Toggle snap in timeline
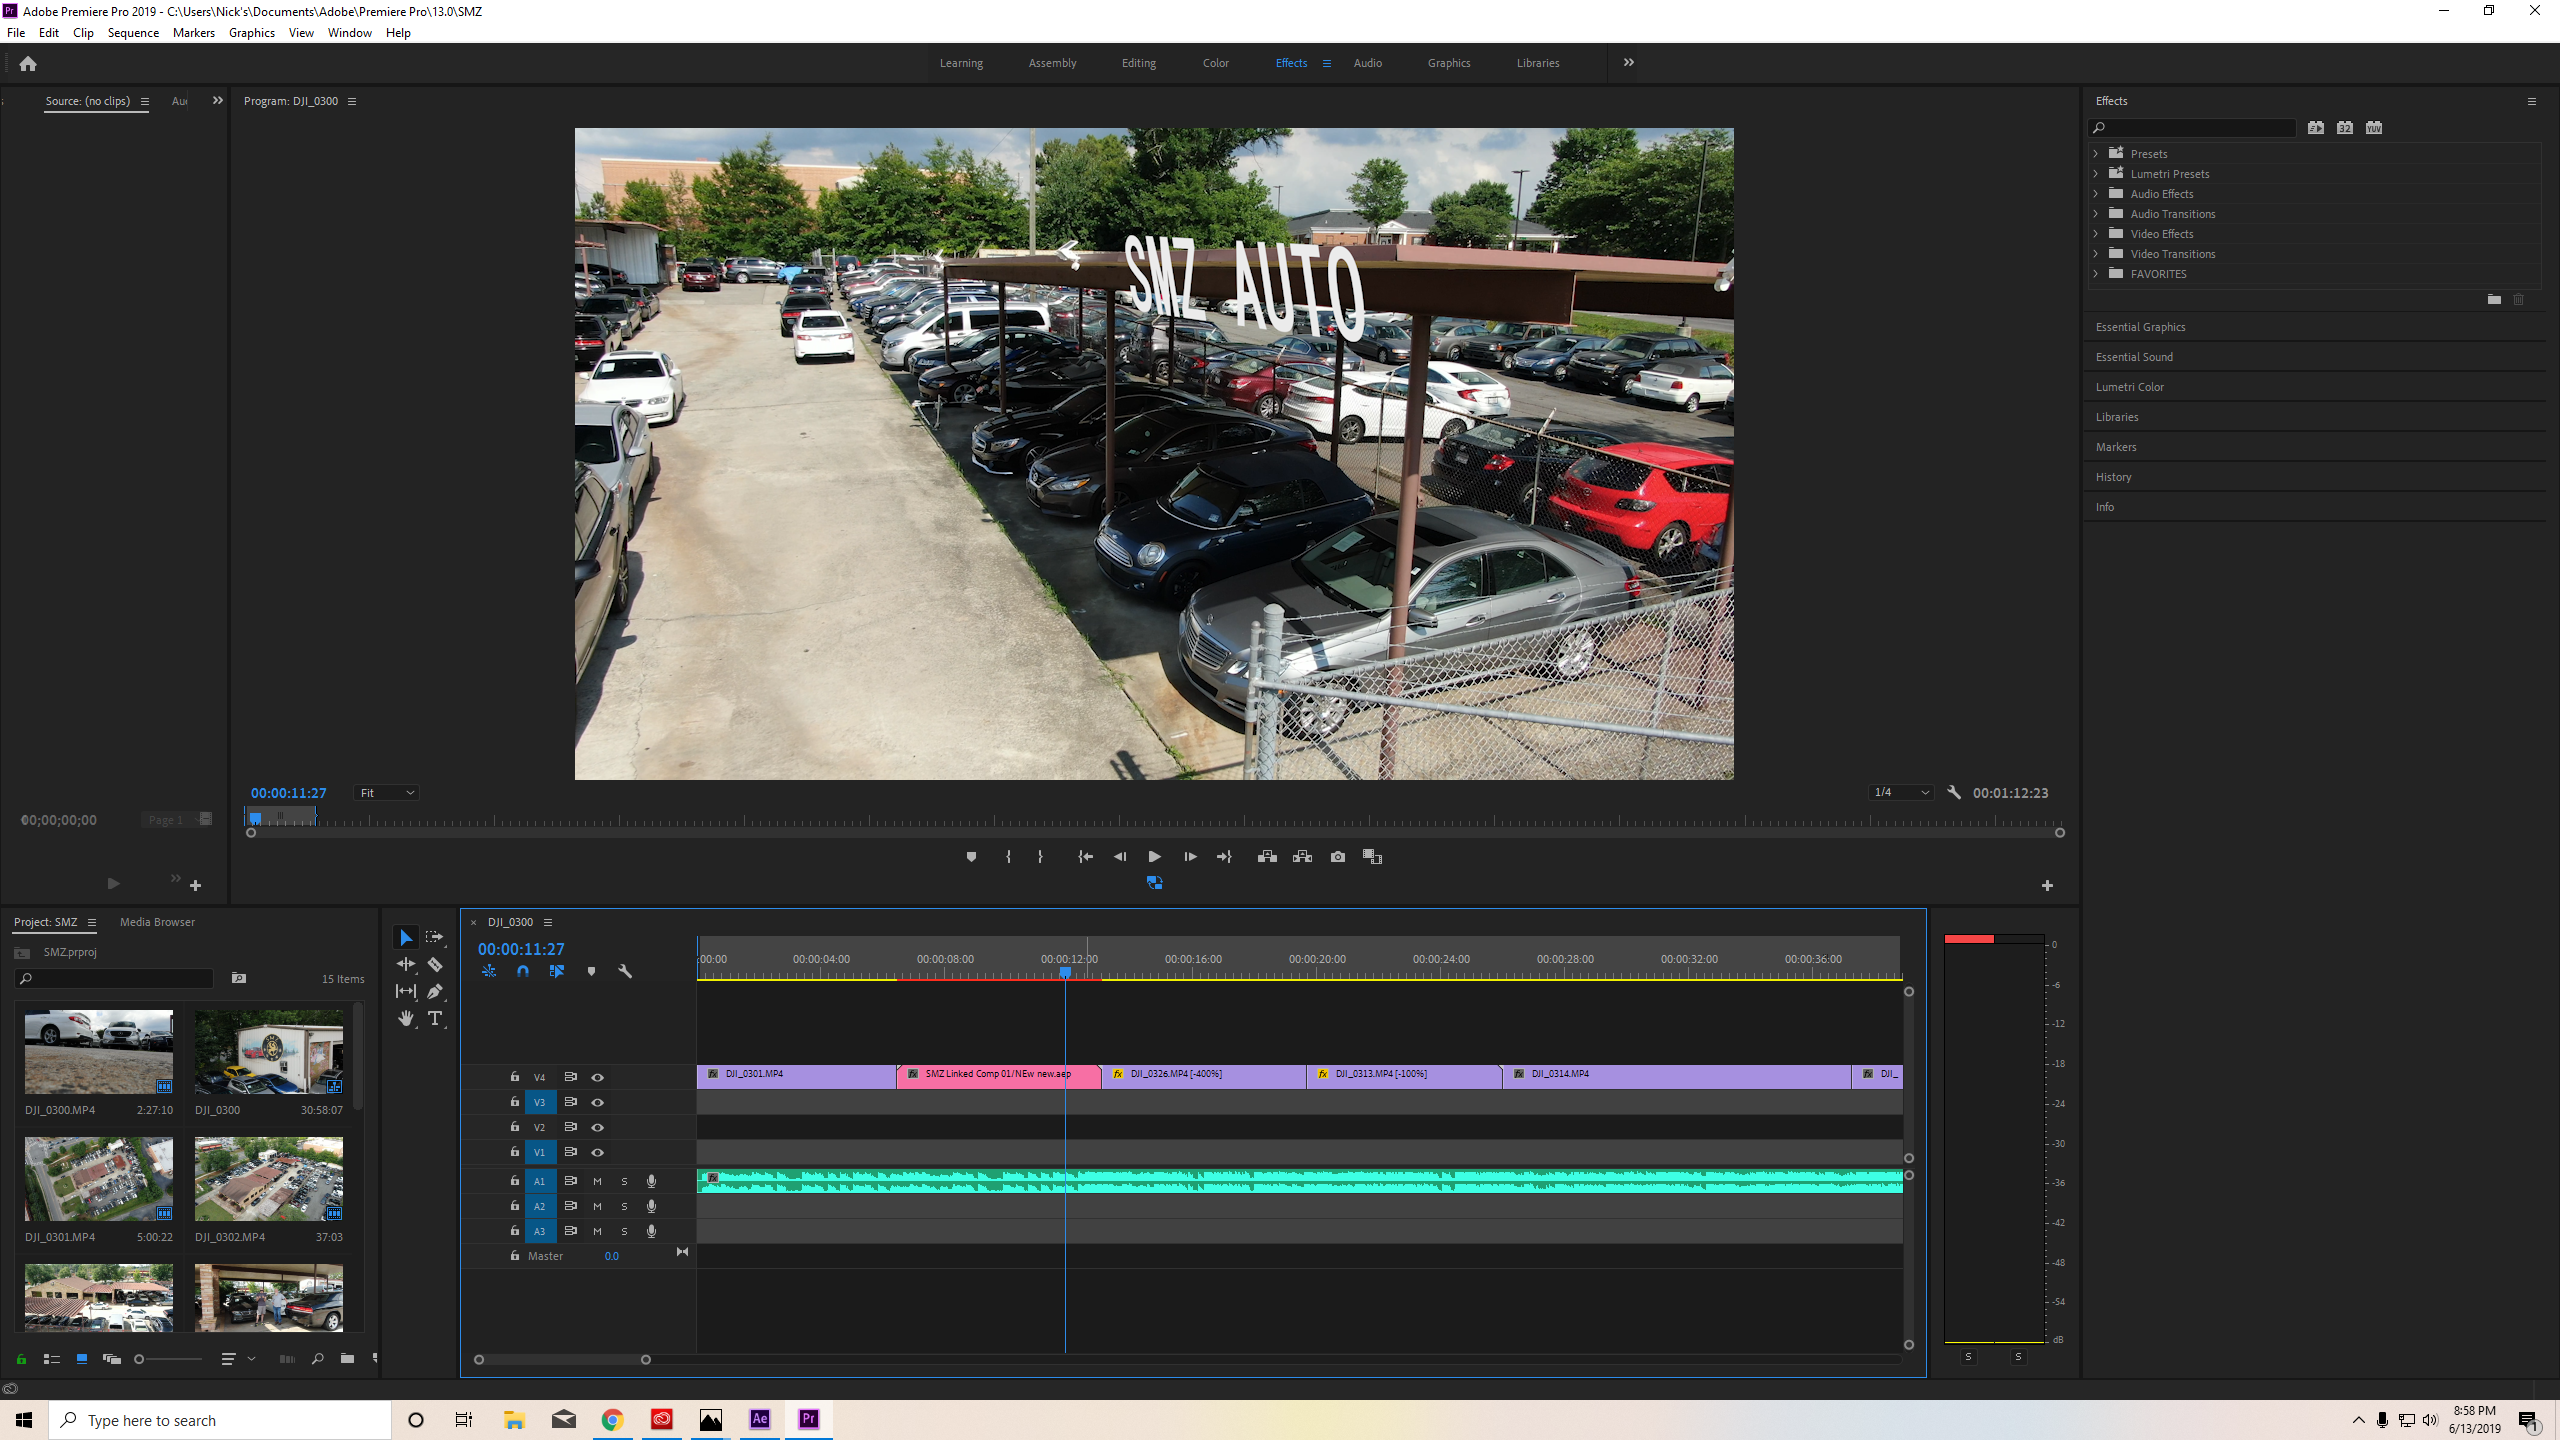This screenshot has width=2560, height=1440. tap(523, 971)
